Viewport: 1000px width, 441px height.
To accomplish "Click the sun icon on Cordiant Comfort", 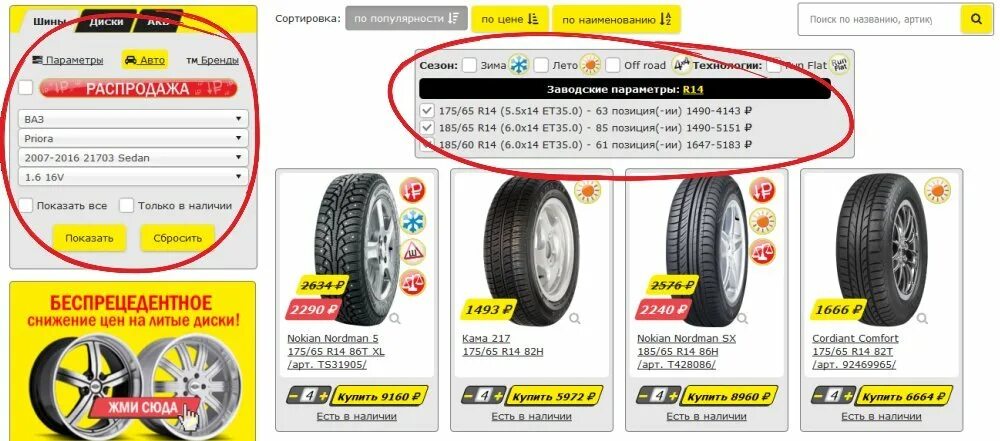I will (x=938, y=190).
